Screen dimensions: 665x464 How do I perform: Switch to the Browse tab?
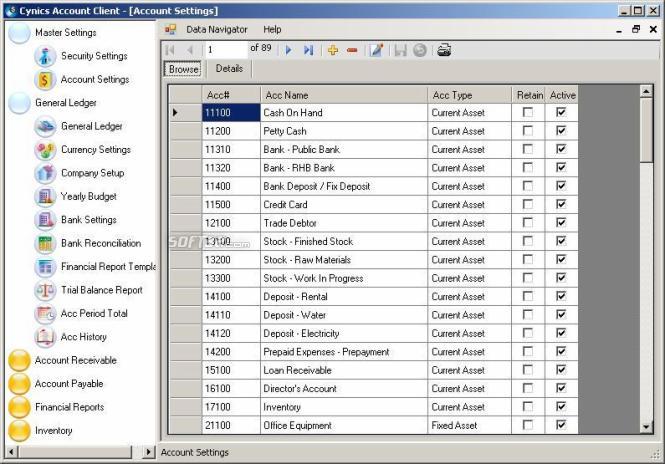click(183, 69)
